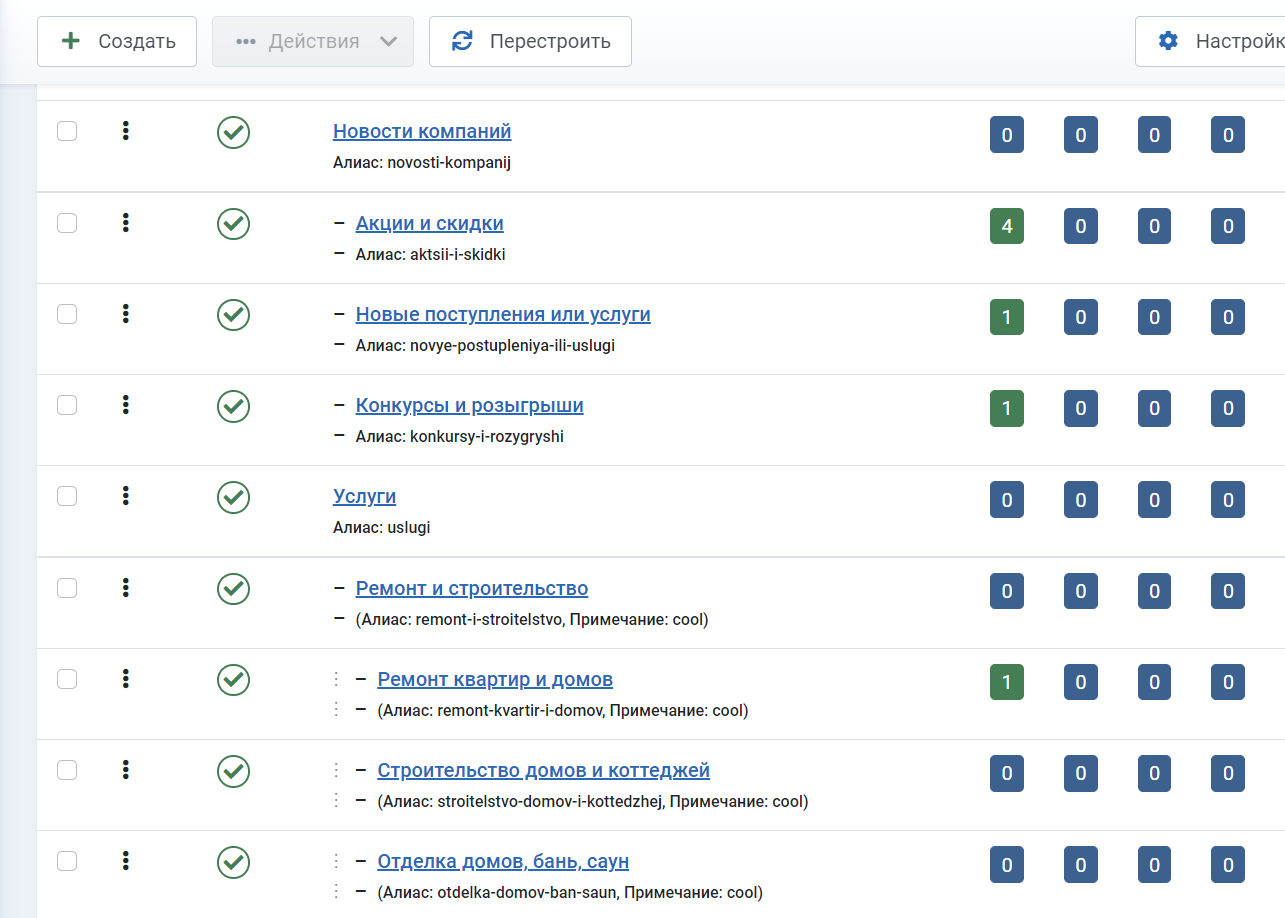This screenshot has height=918, width=1285.
Task: Tick checkbox for Строительство домов и коттеджей
Action: (x=67, y=770)
